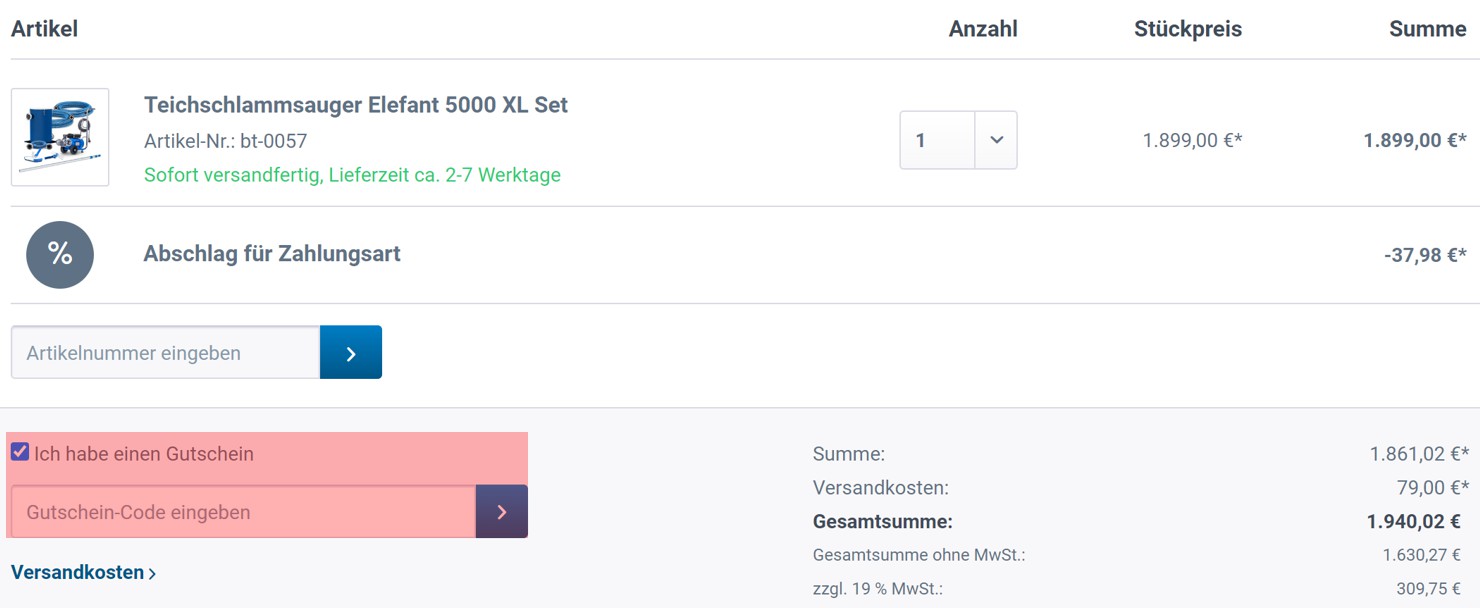
Task: Expand the quantity dropdown chevron
Action: point(996,140)
